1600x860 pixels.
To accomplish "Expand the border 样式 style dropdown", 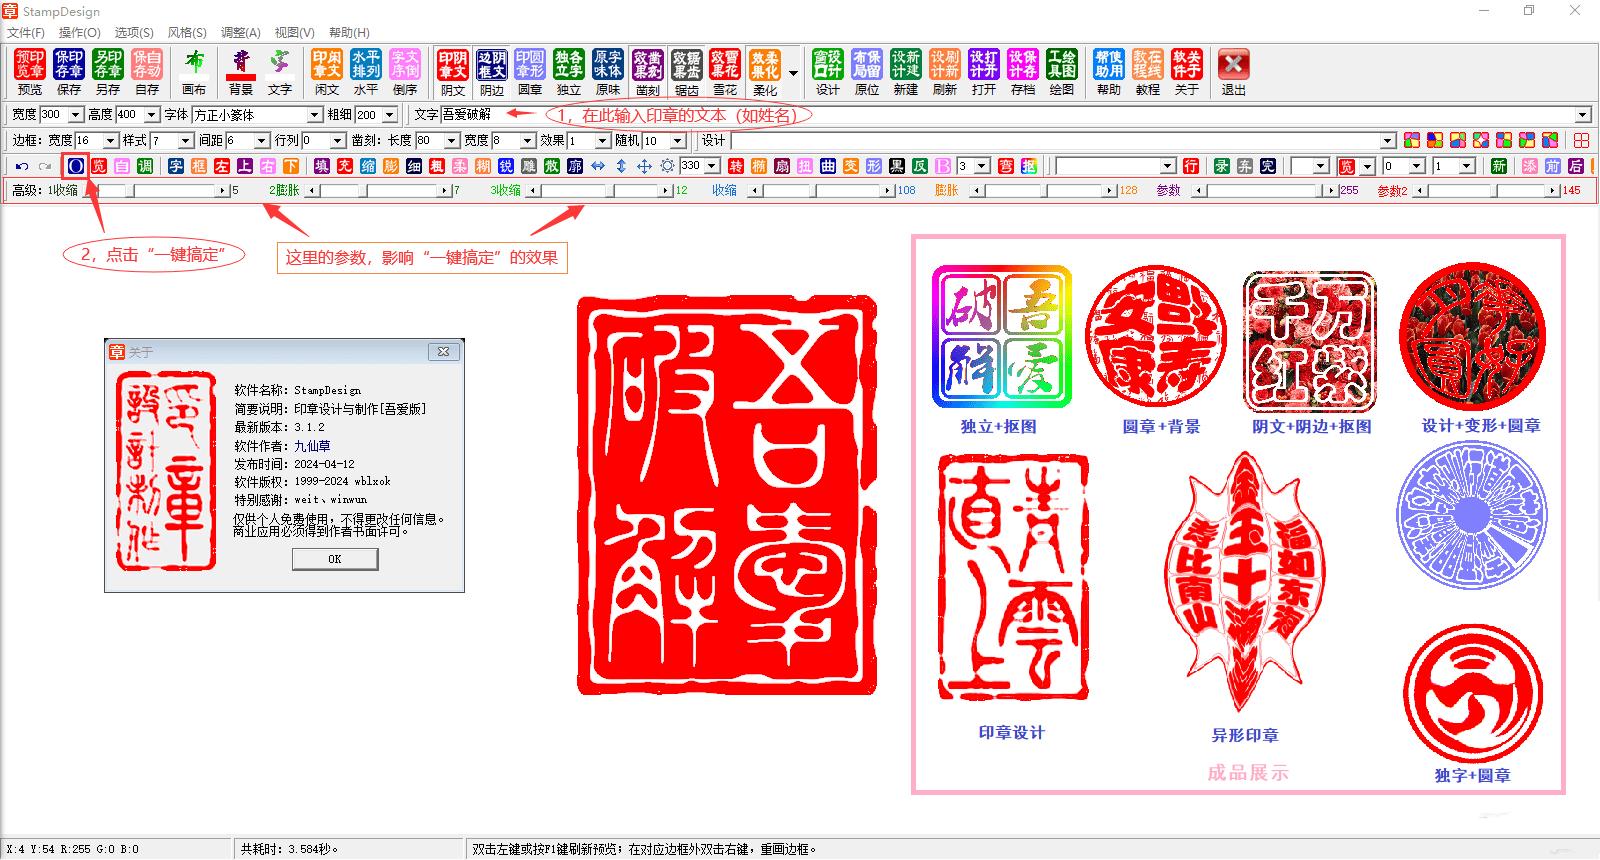I will pos(186,141).
